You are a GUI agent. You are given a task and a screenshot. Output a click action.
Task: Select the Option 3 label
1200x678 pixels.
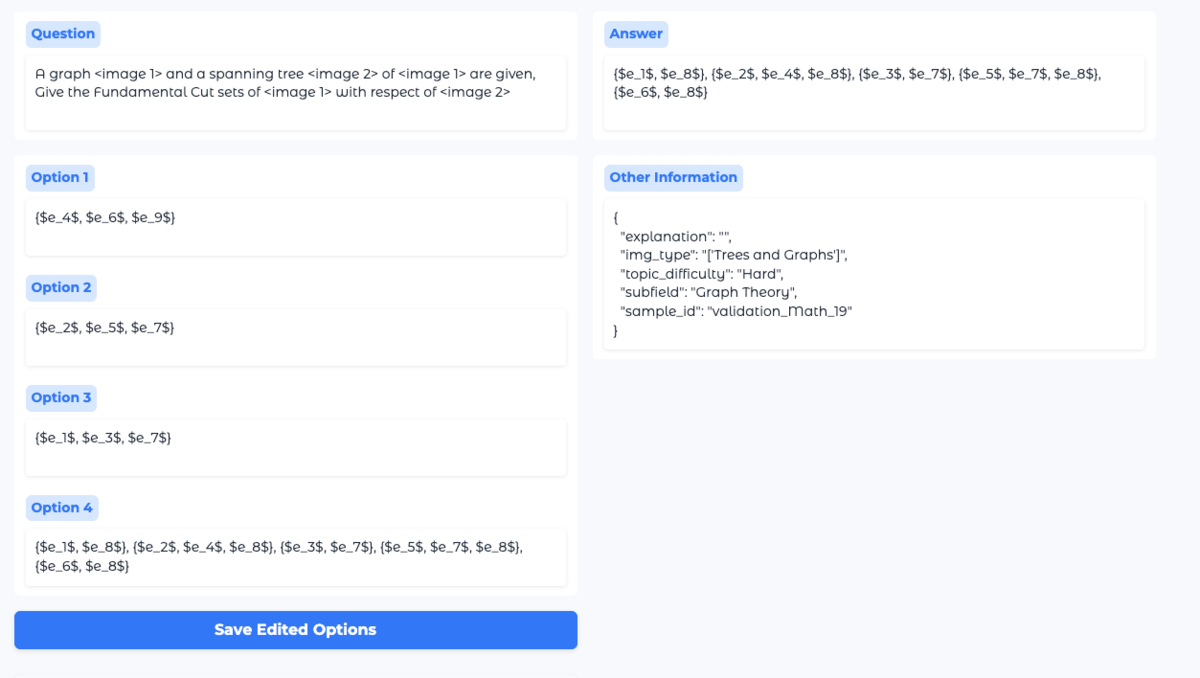tap(61, 398)
